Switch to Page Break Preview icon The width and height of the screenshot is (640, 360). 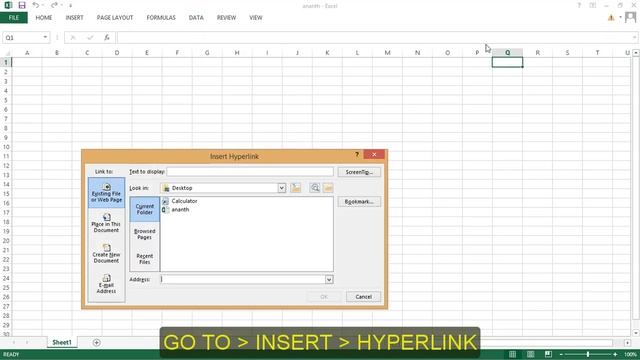coord(548,354)
